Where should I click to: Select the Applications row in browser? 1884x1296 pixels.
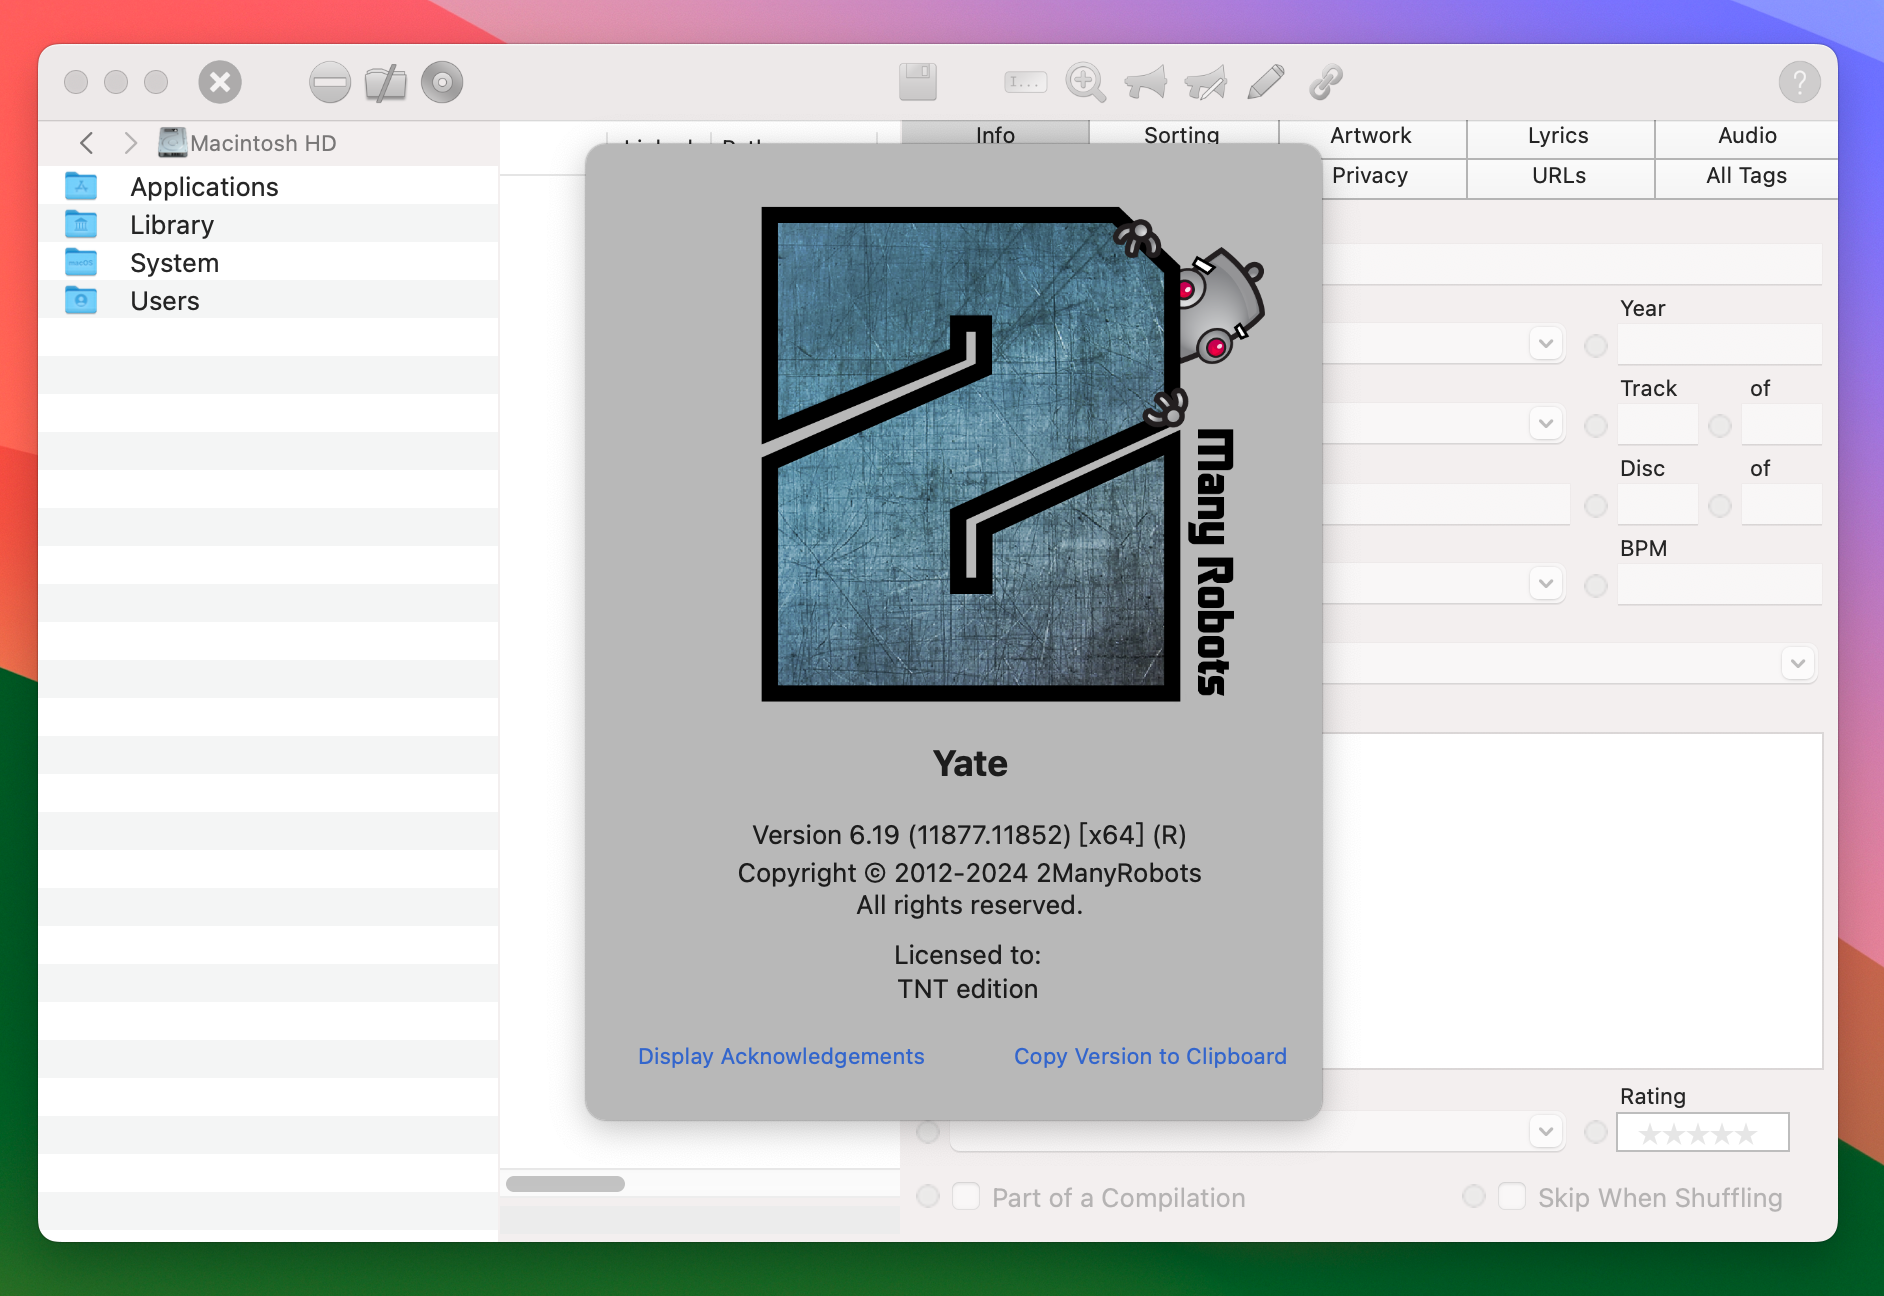(268, 186)
